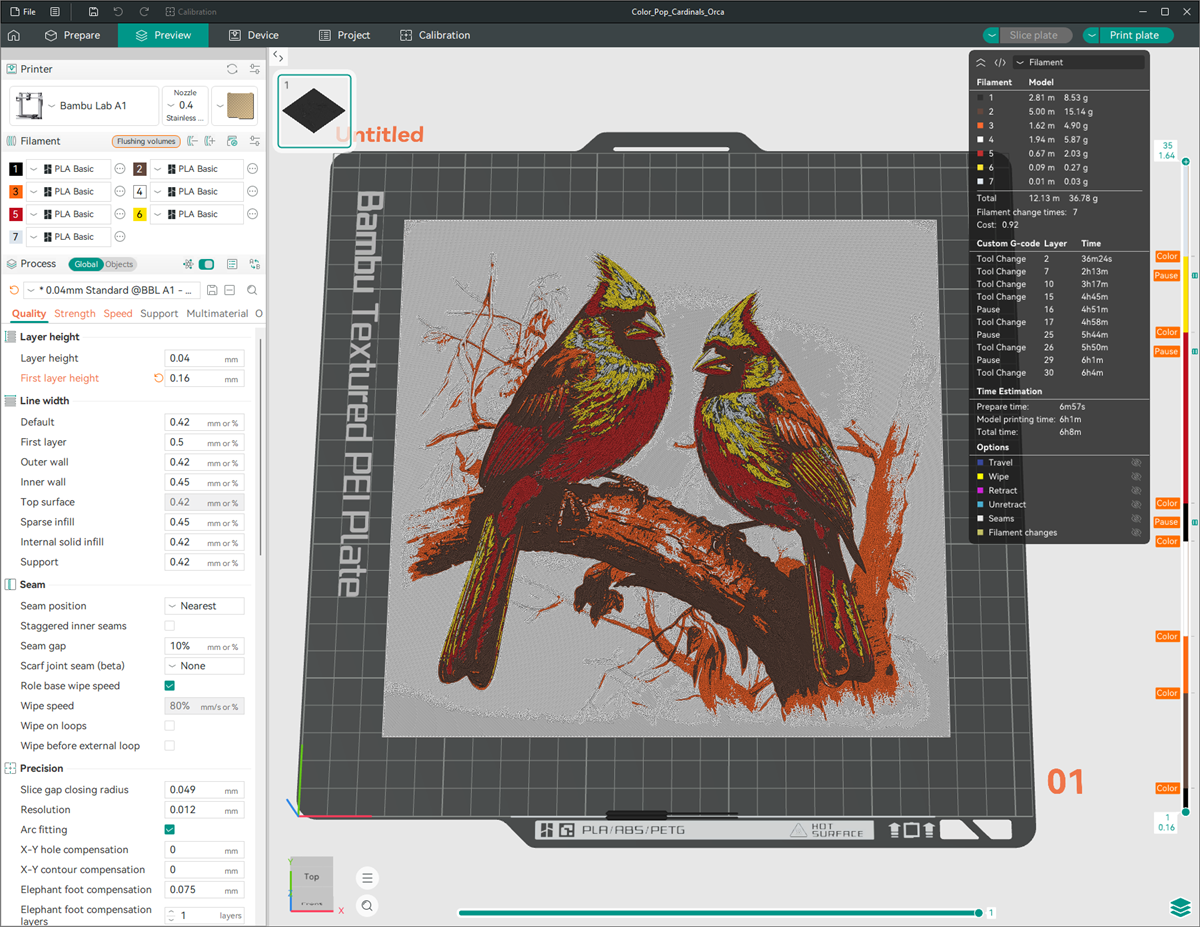This screenshot has width=1200, height=927.
Task: Switch to the Project tab
Action: point(344,35)
